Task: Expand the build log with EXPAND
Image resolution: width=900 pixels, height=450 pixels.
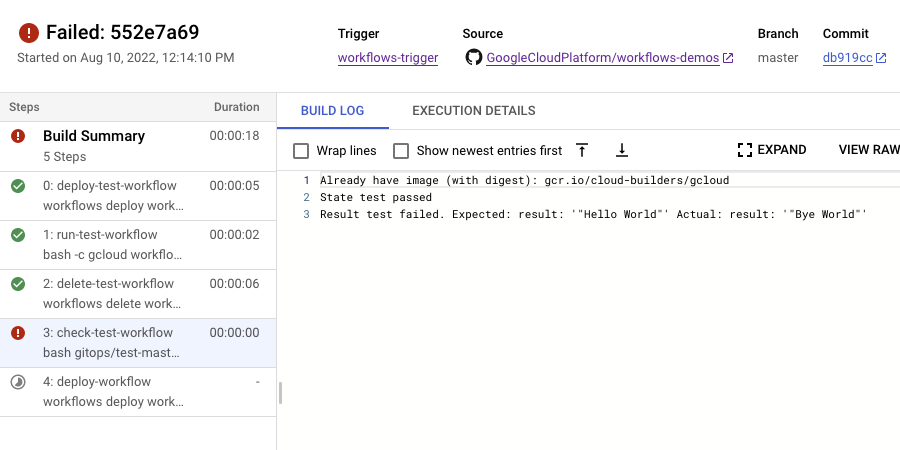Action: coord(771,150)
